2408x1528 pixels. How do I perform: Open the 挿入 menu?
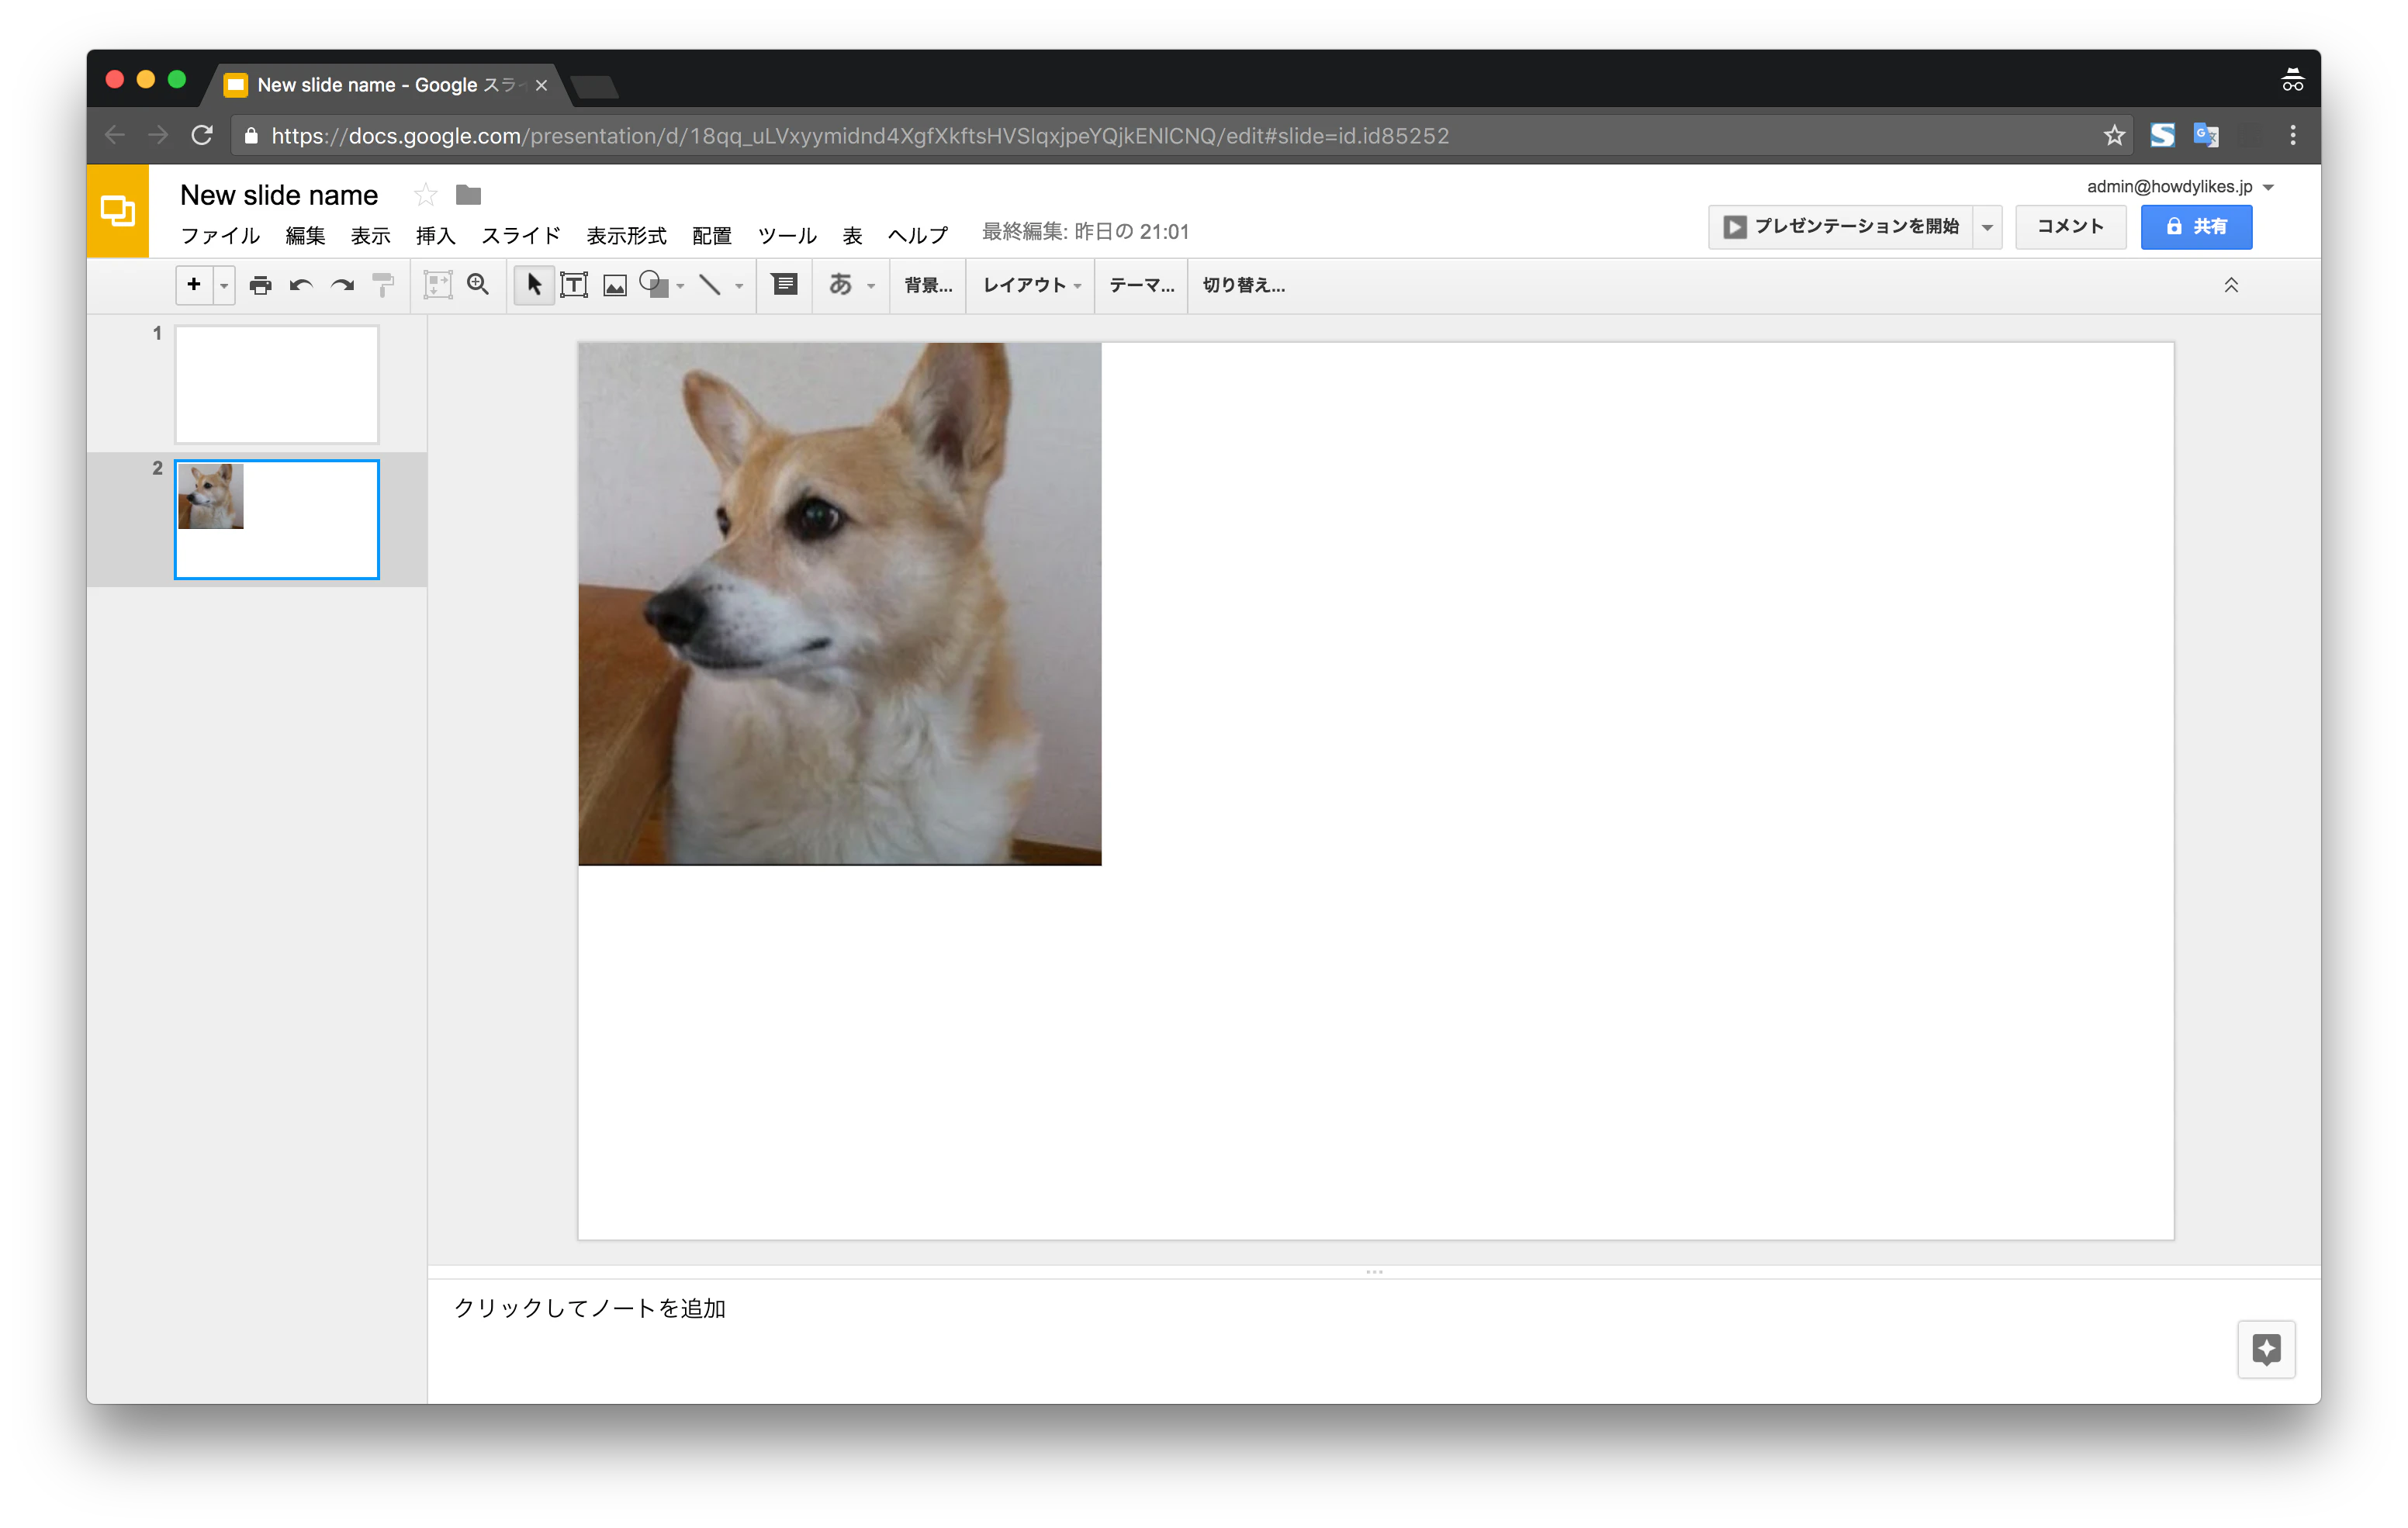tap(435, 235)
